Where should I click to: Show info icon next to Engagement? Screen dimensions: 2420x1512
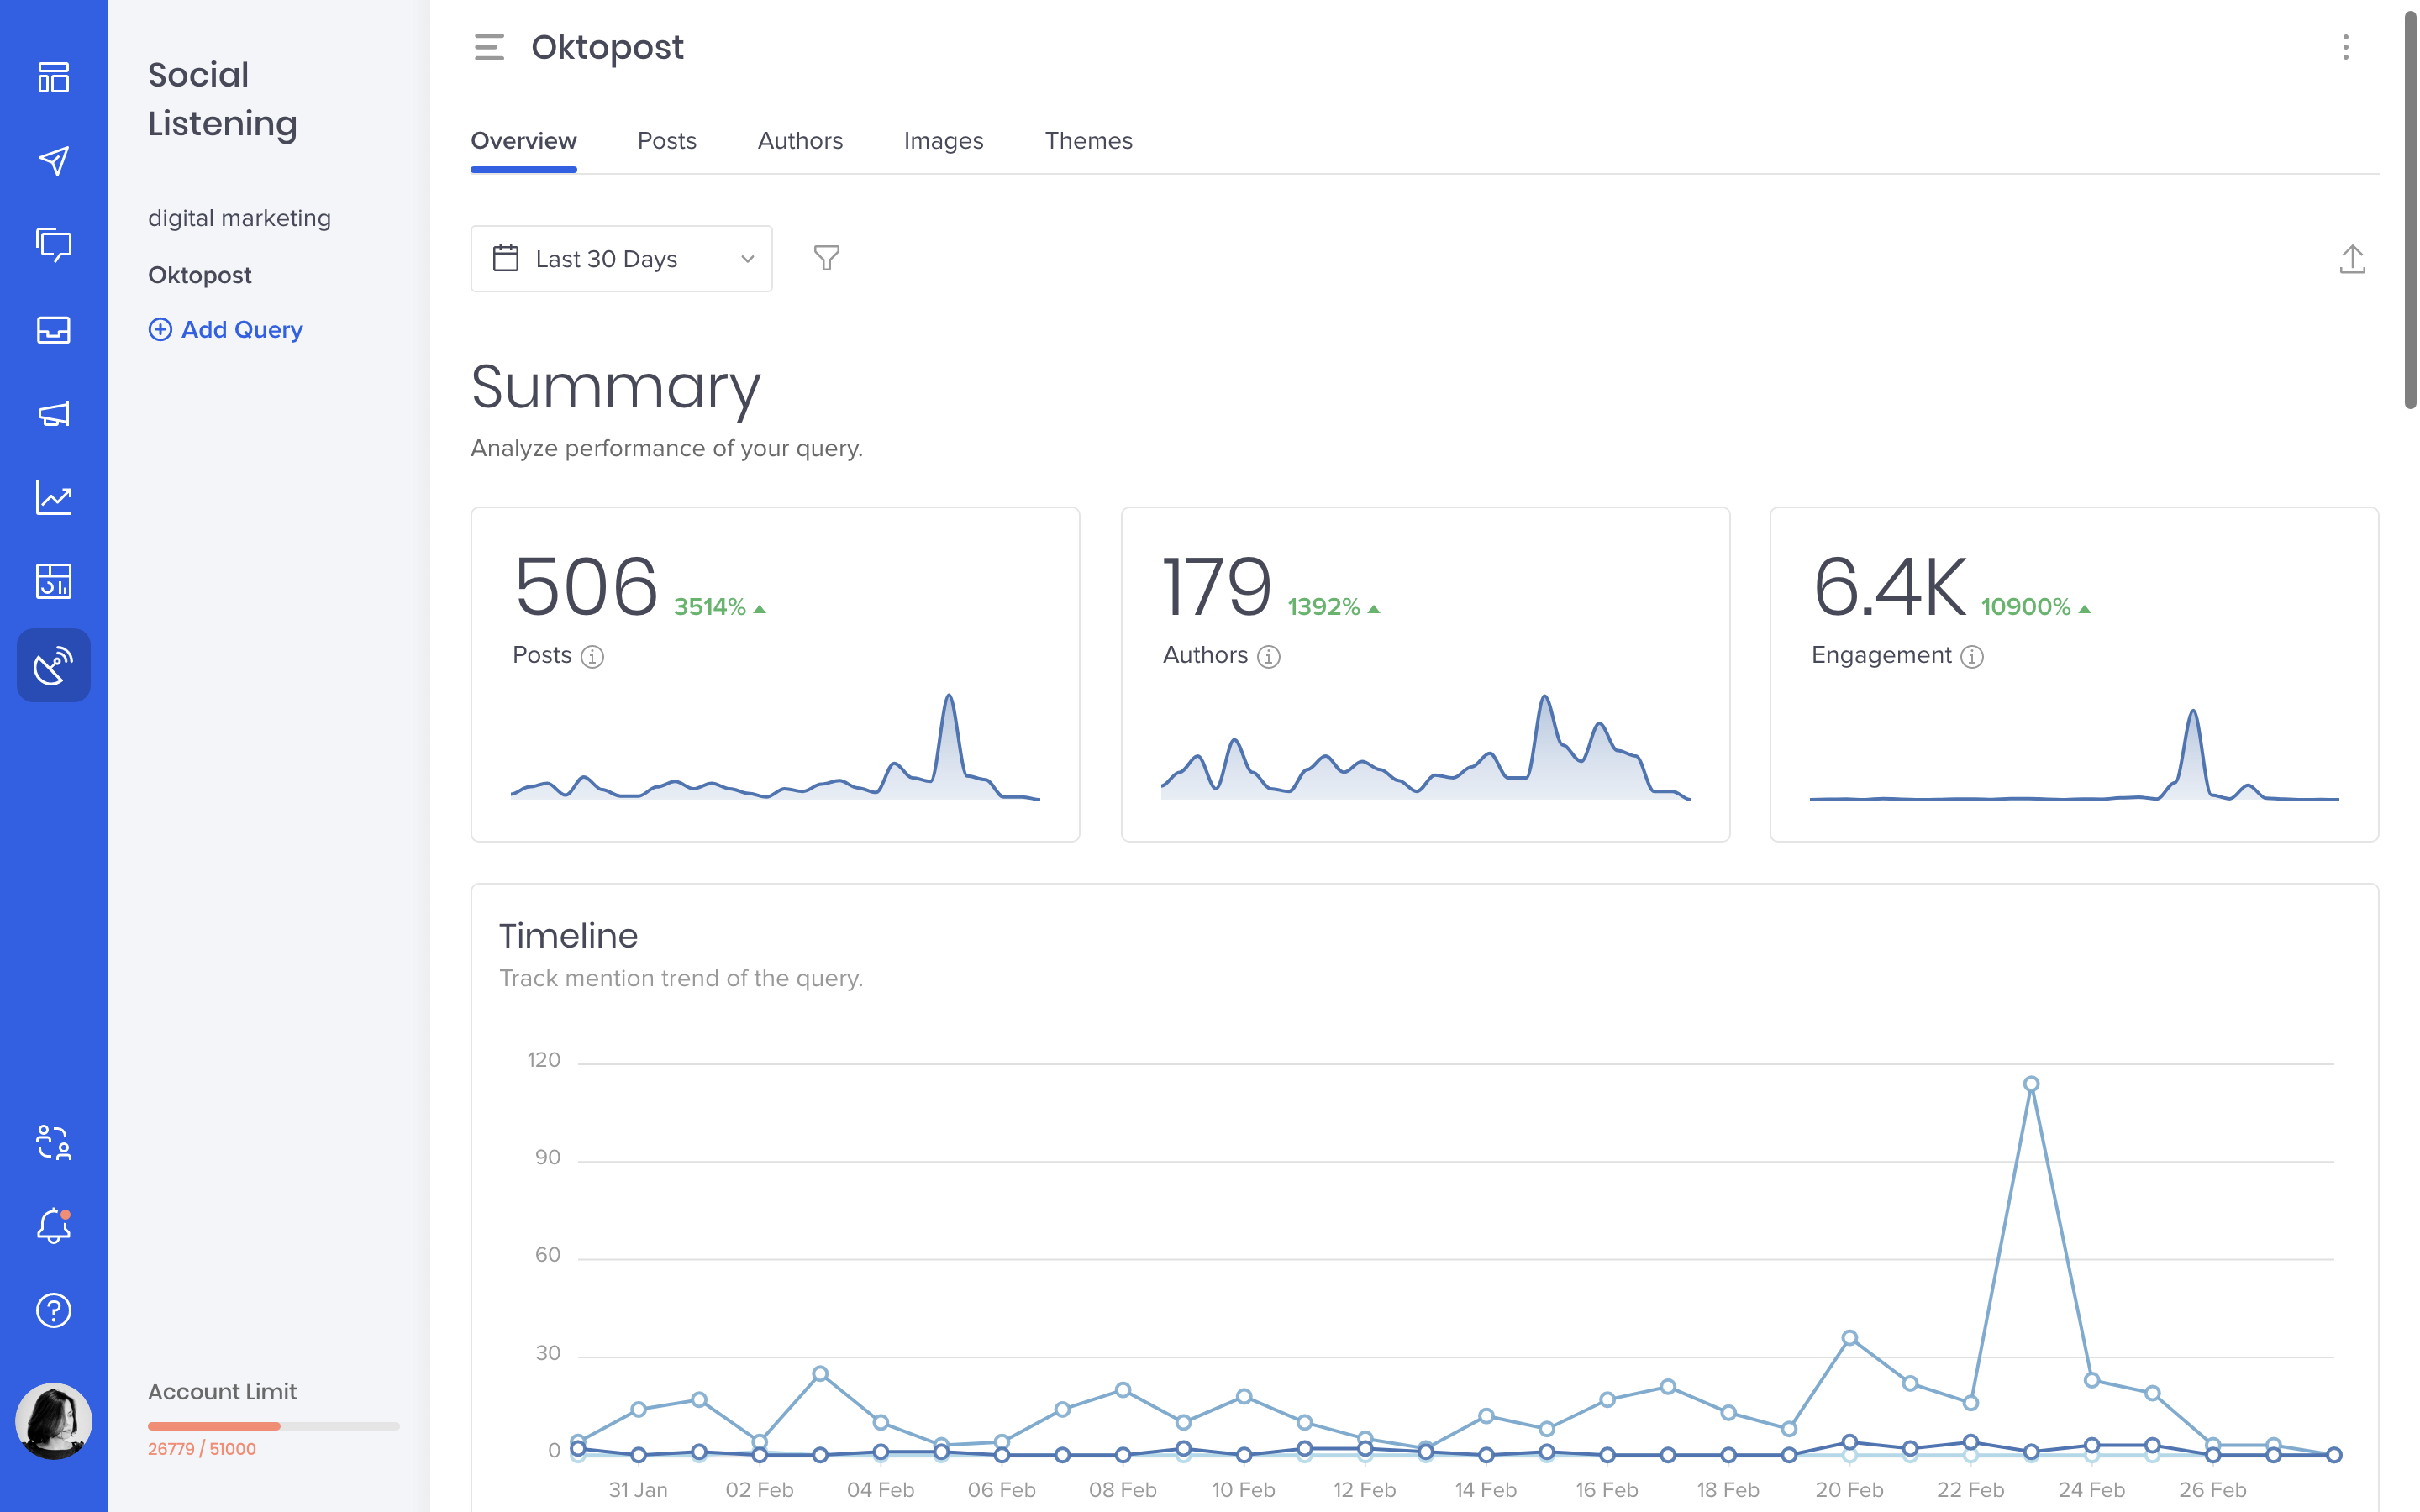1971,656
